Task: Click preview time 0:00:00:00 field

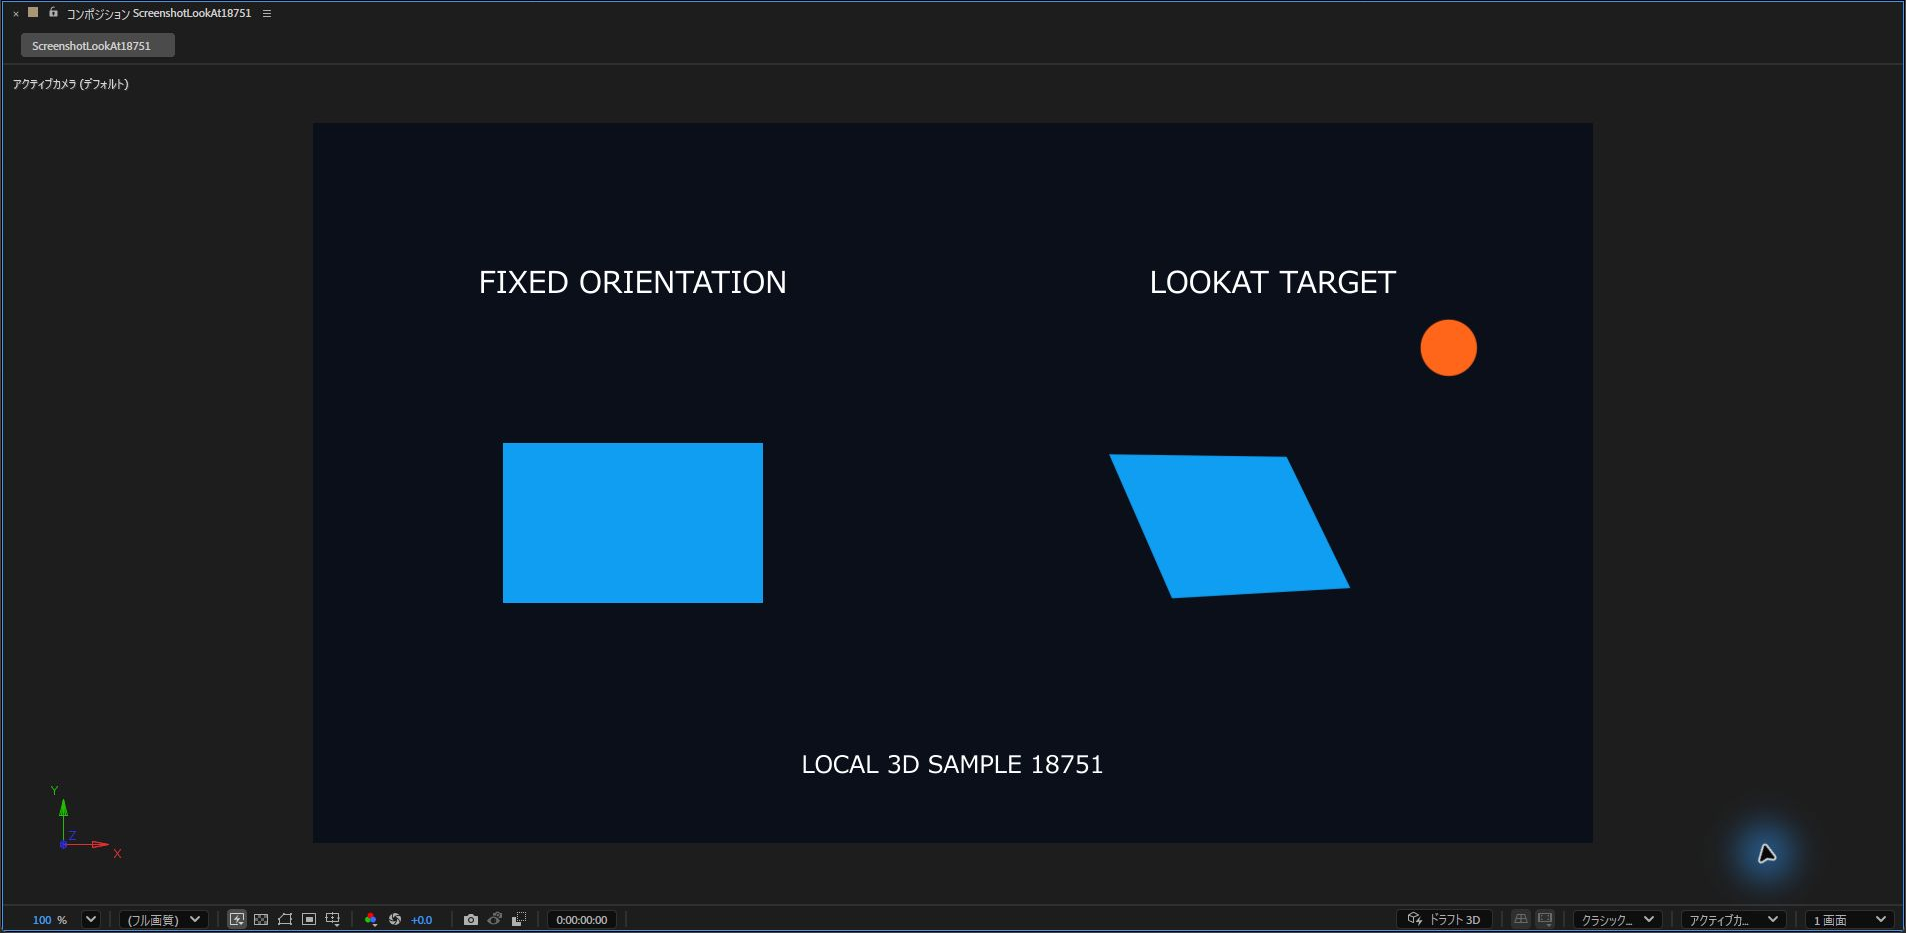Action: tap(582, 920)
